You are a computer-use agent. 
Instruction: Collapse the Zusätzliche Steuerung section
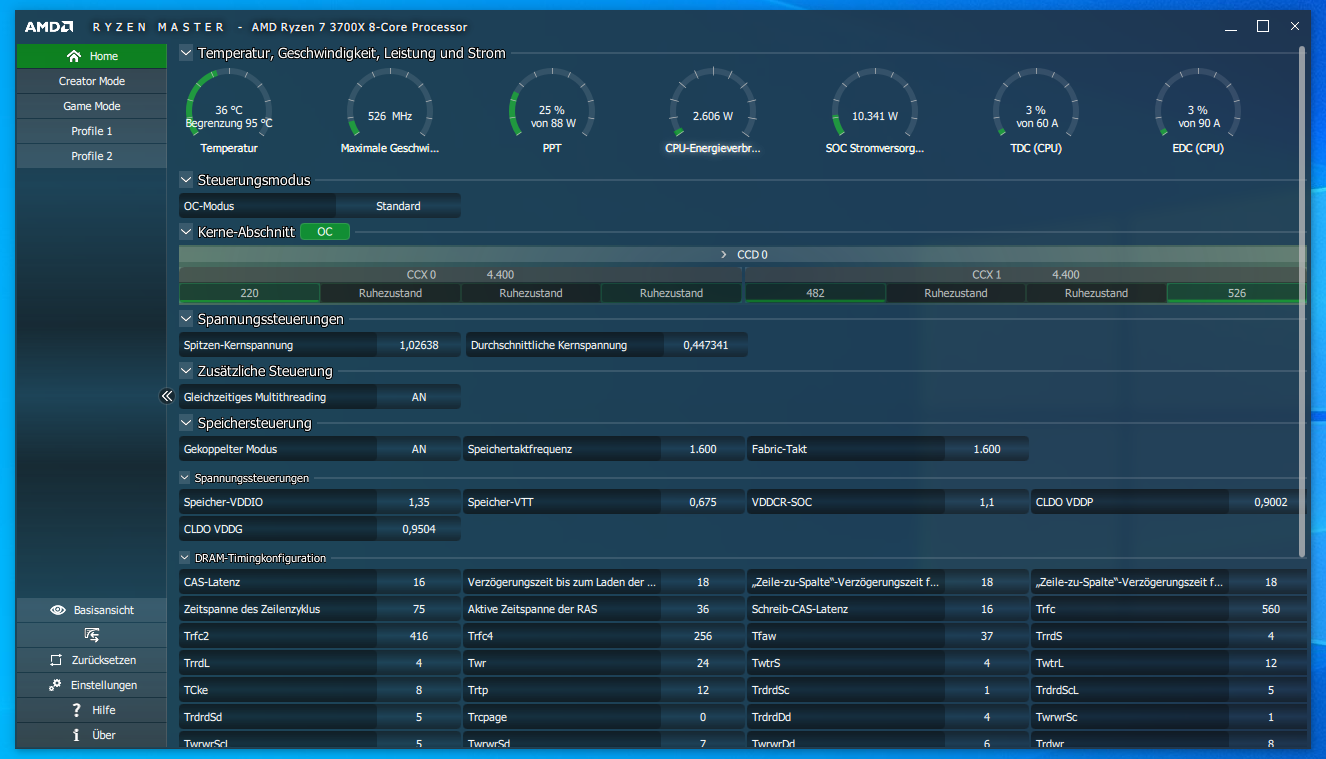pos(186,371)
